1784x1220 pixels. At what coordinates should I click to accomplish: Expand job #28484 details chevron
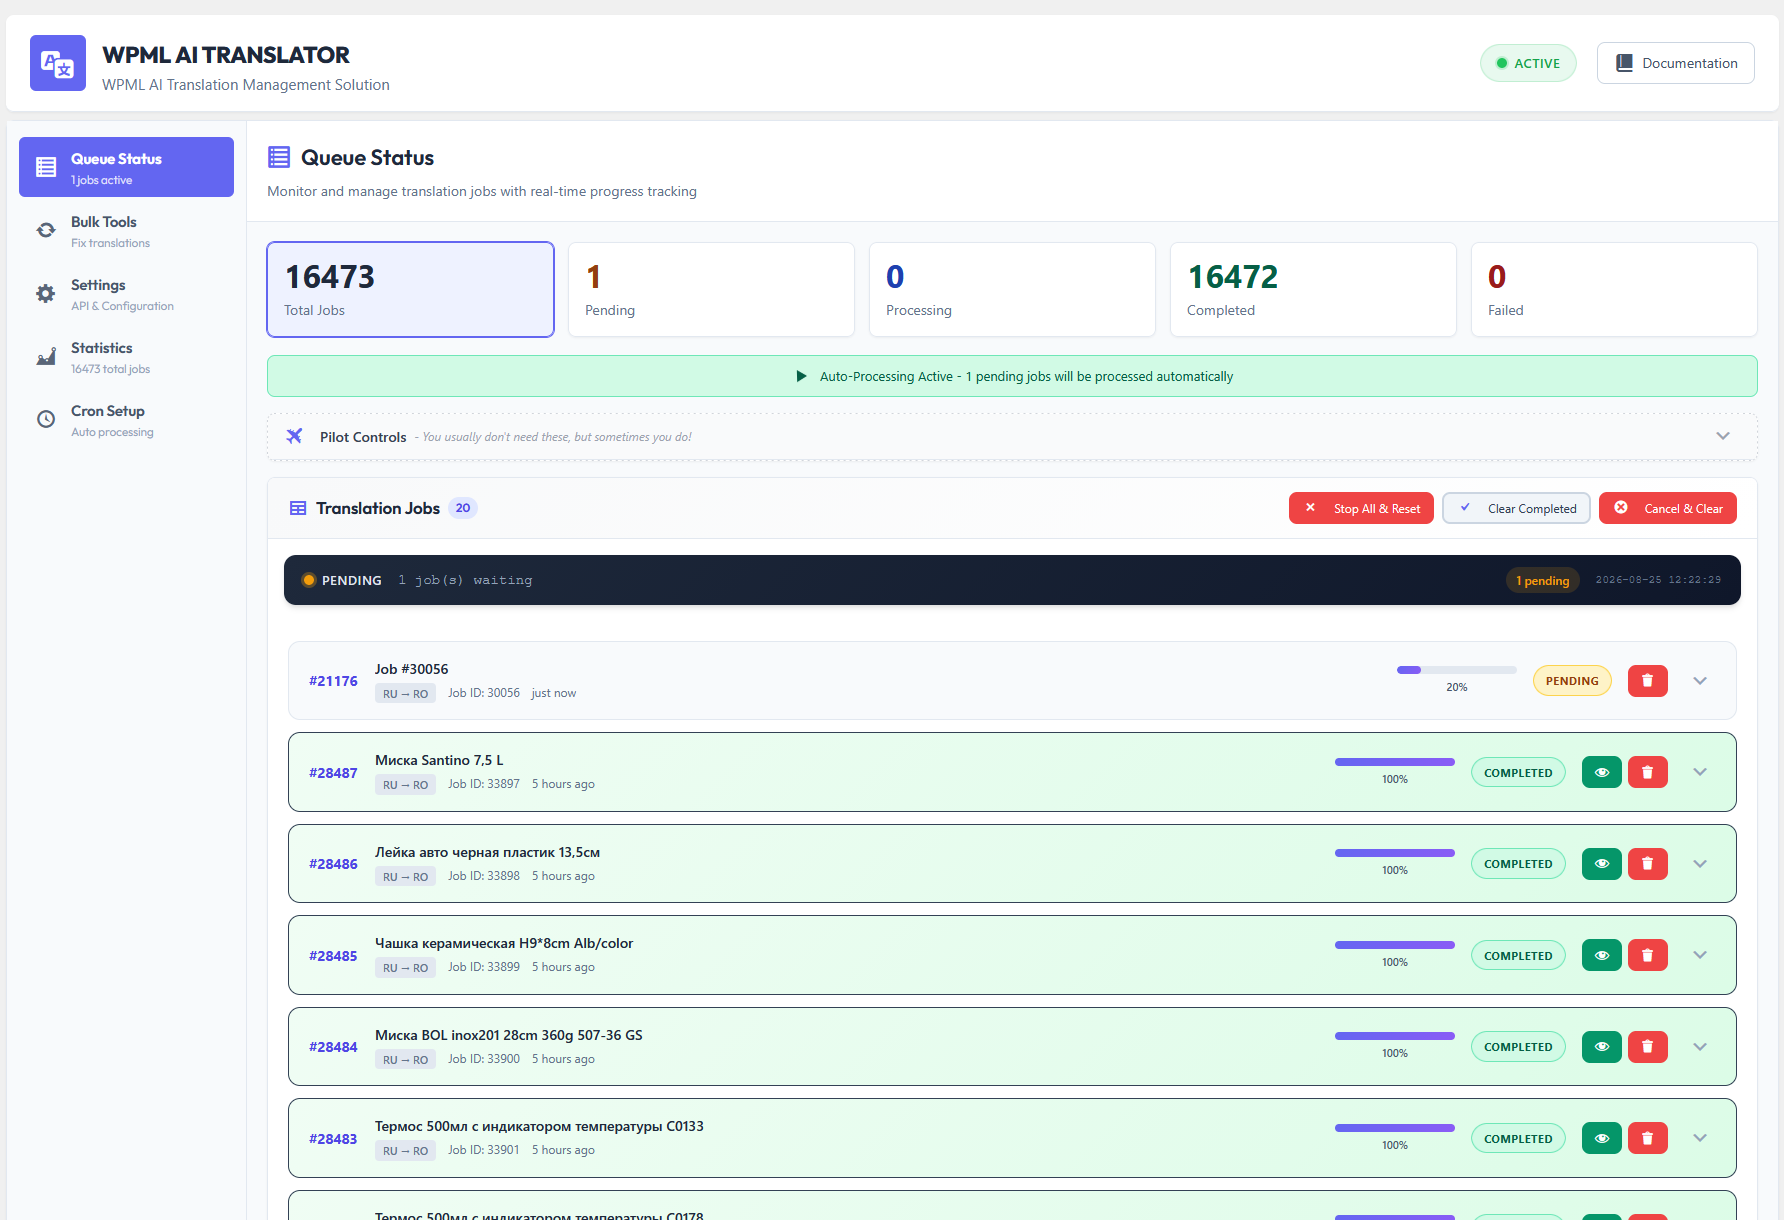click(1700, 1047)
